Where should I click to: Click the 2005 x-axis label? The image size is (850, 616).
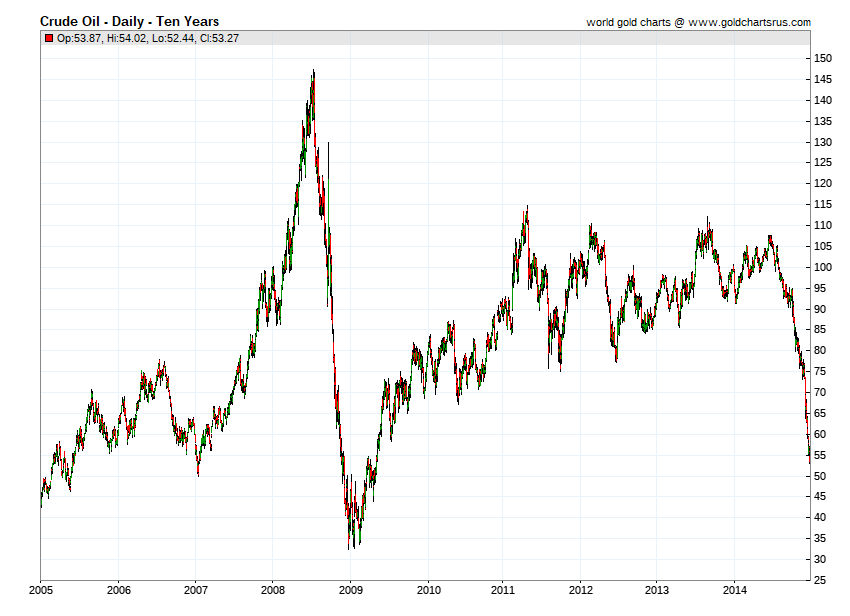pos(41,590)
